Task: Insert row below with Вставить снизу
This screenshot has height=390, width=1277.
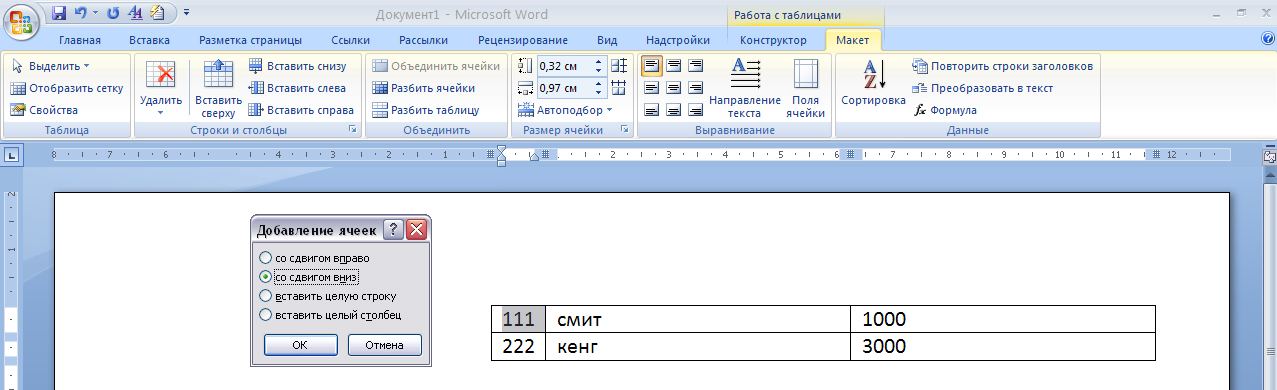Action: click(297, 66)
